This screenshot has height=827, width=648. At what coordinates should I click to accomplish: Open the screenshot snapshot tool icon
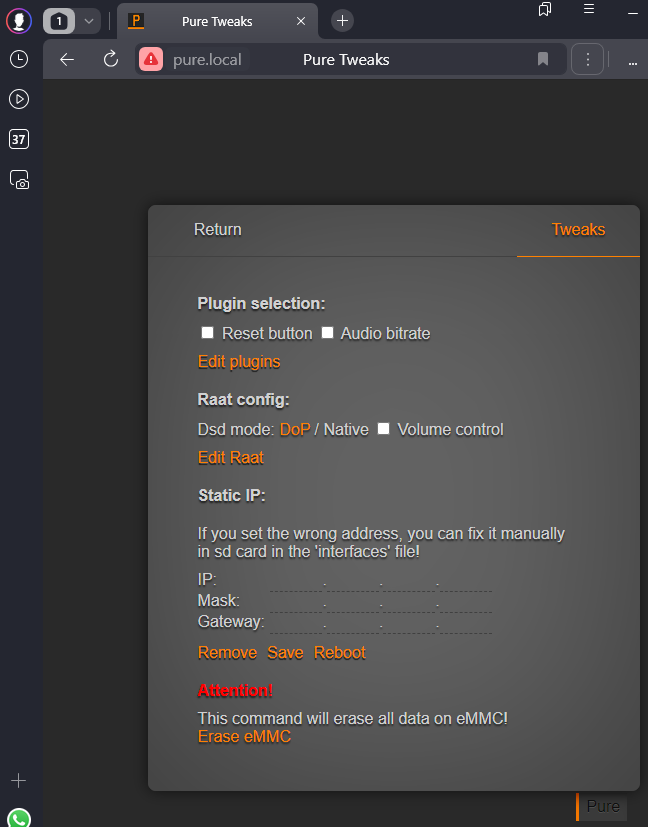point(20,179)
